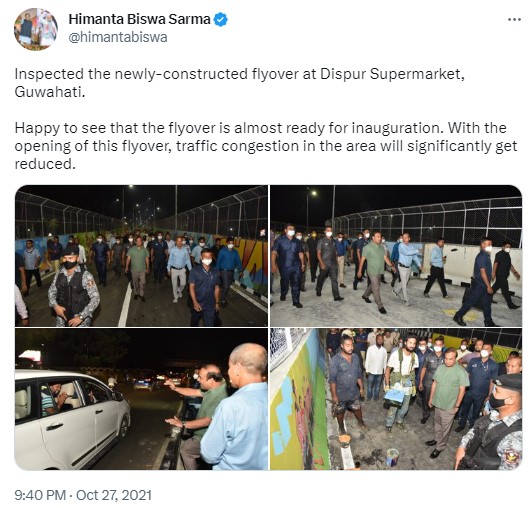Viewport: 532px width, 508px height.
Task: Click the white car in the photo
Action: (x=72, y=419)
